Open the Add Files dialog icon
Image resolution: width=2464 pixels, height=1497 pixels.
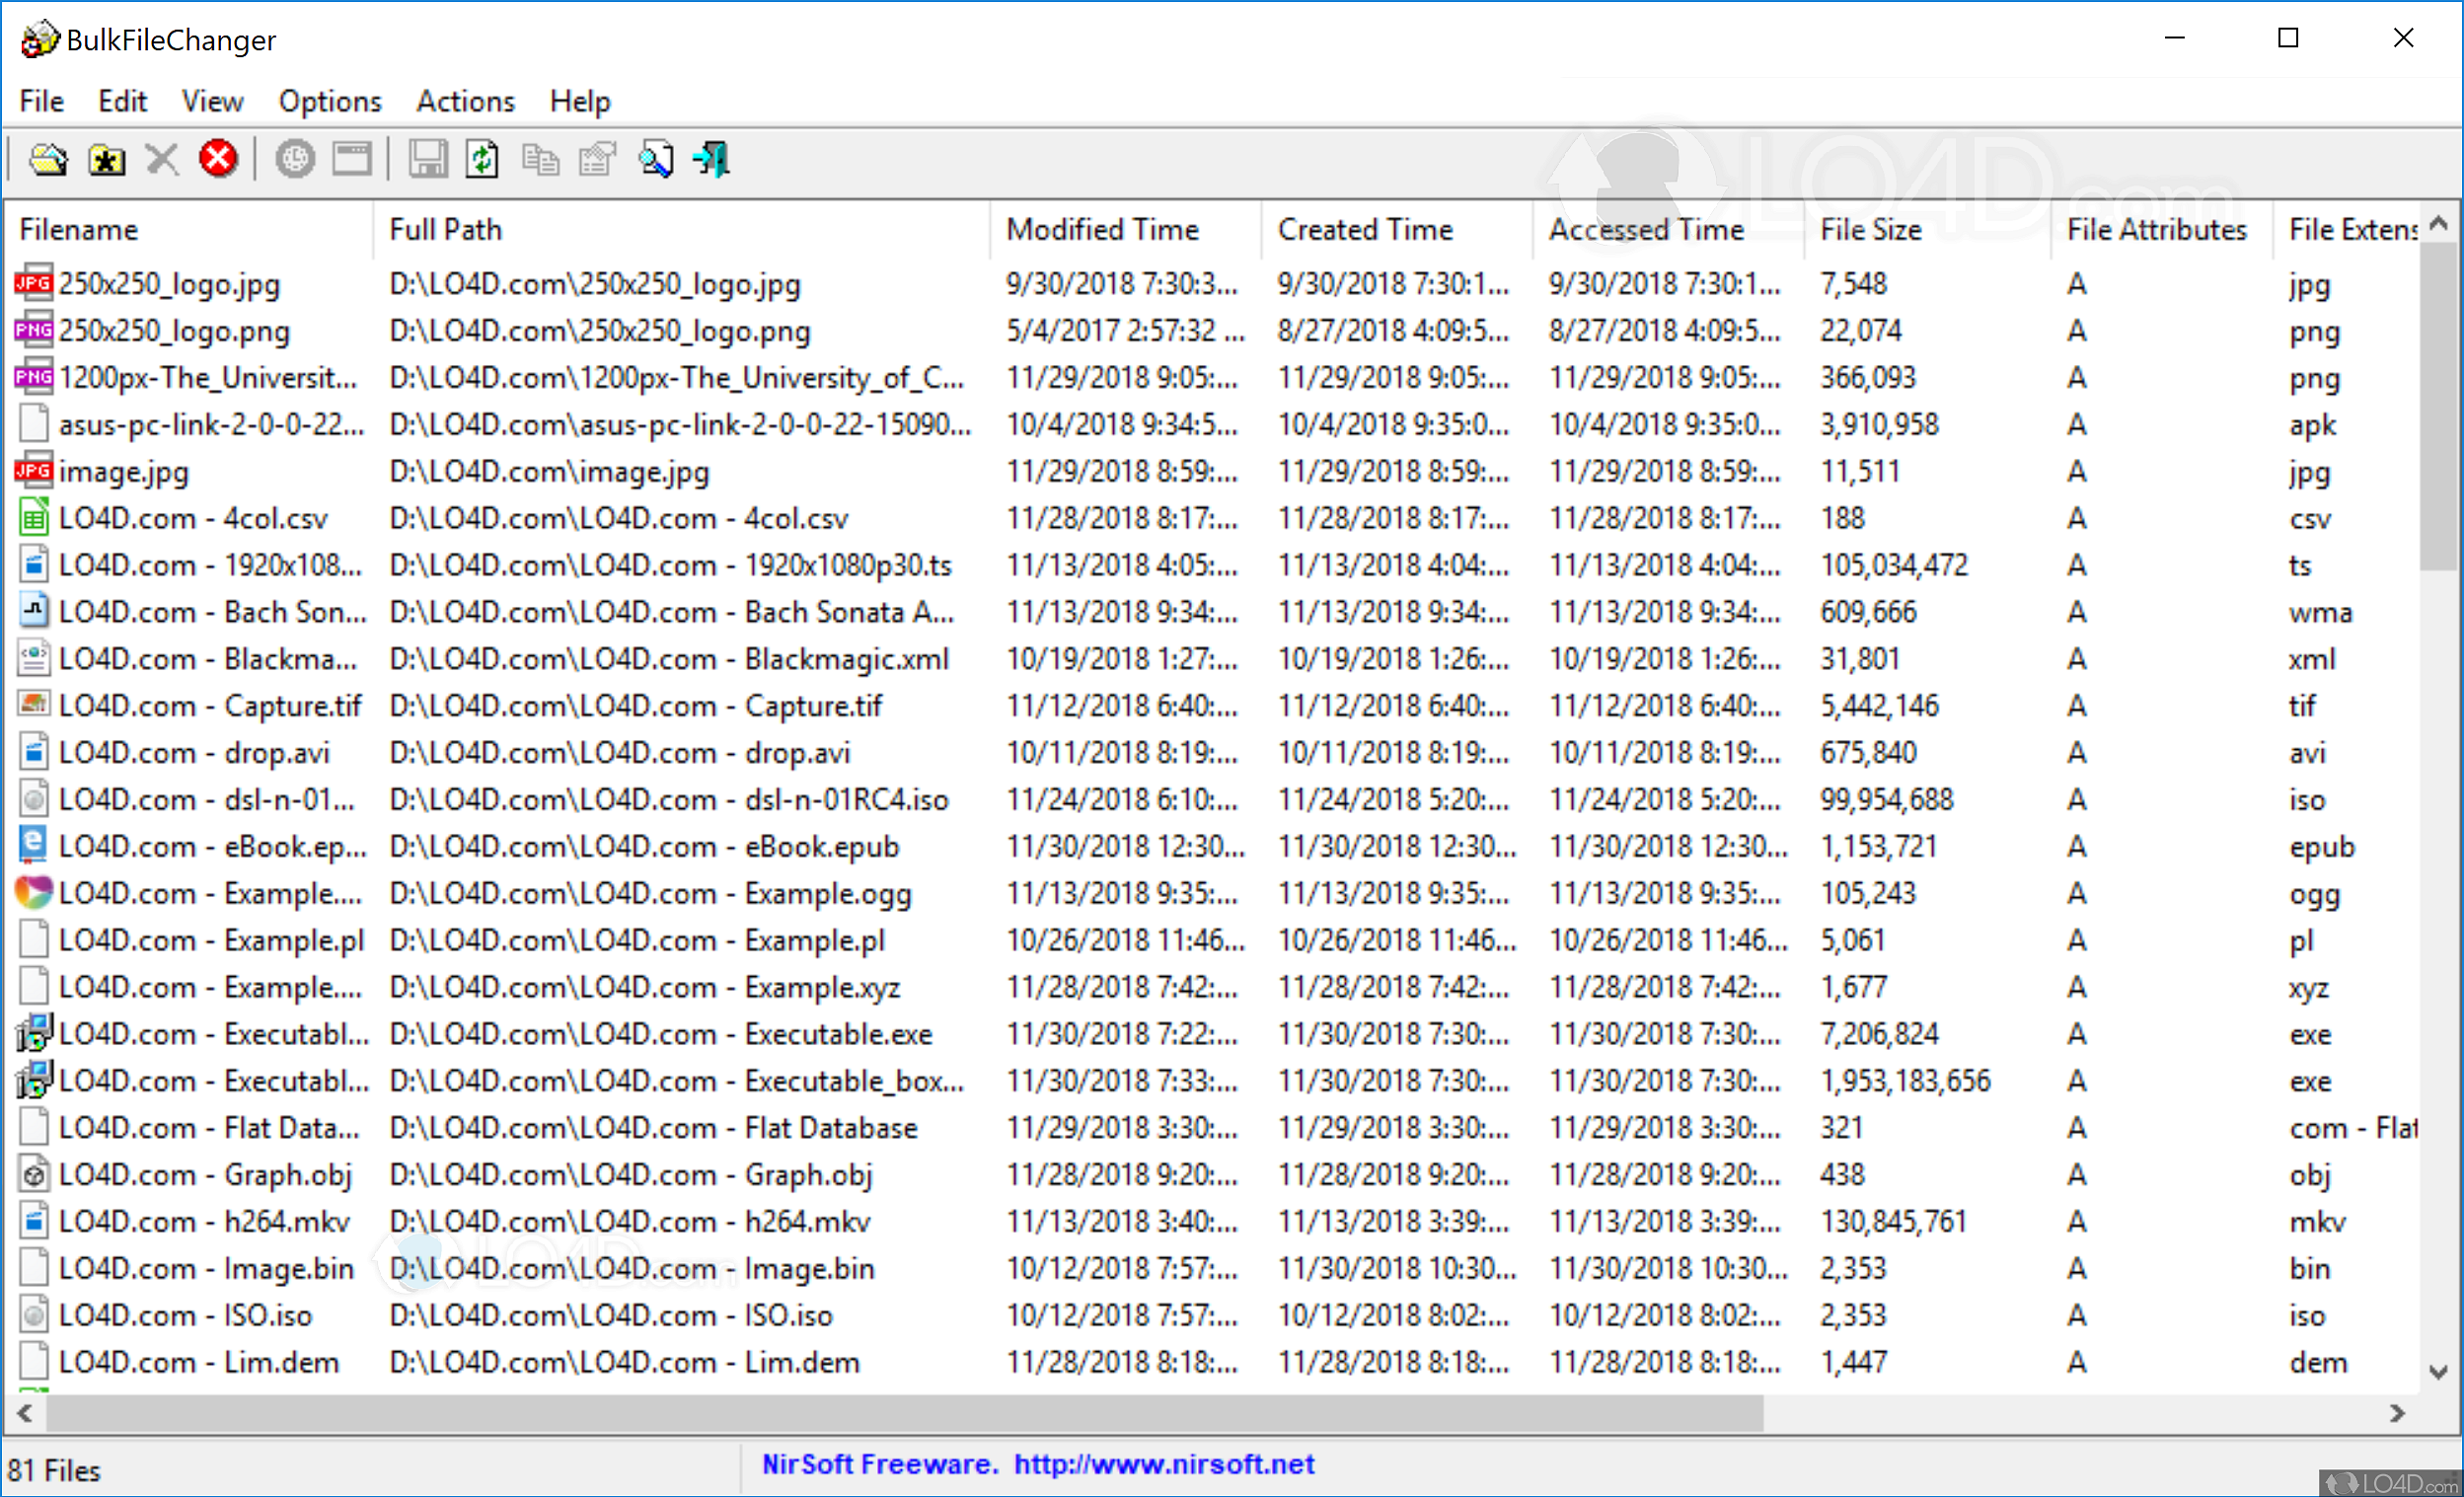(x=48, y=159)
